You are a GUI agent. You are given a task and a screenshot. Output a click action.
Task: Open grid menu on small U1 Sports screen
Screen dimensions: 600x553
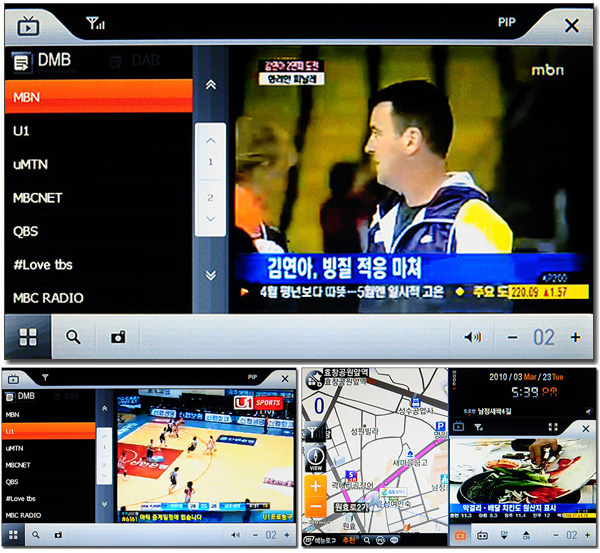pyautogui.click(x=13, y=535)
